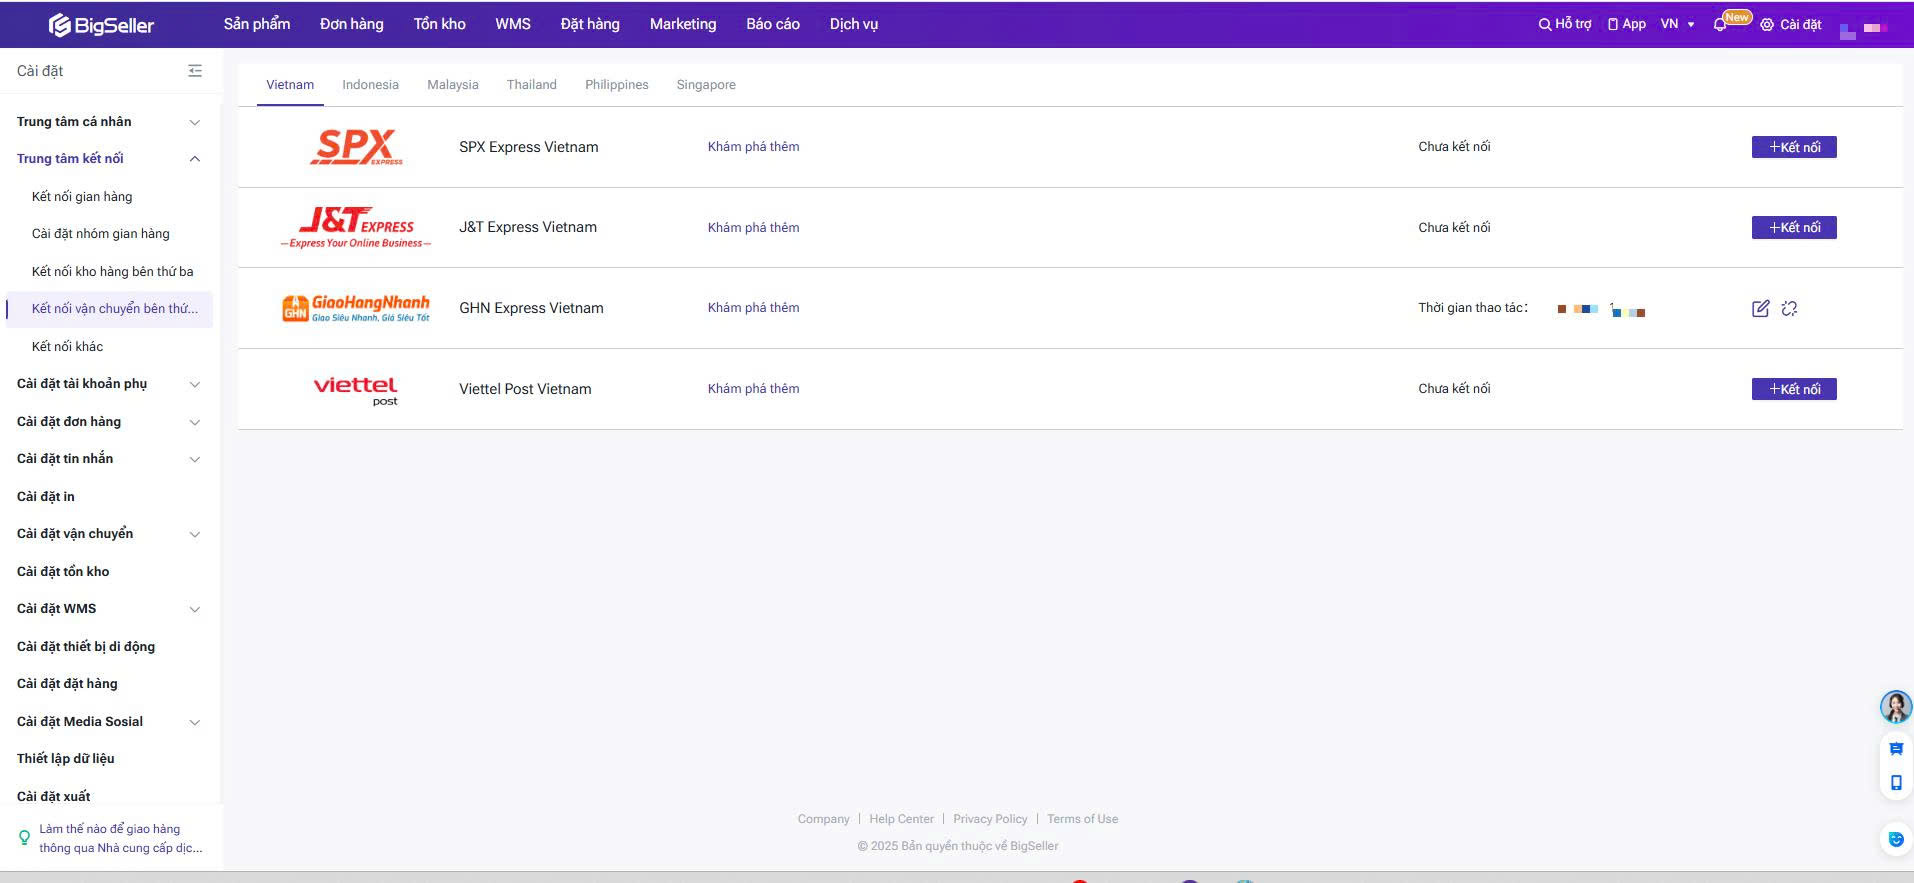
Task: Select Kết nối gian hàng in sidebar
Action: point(82,197)
